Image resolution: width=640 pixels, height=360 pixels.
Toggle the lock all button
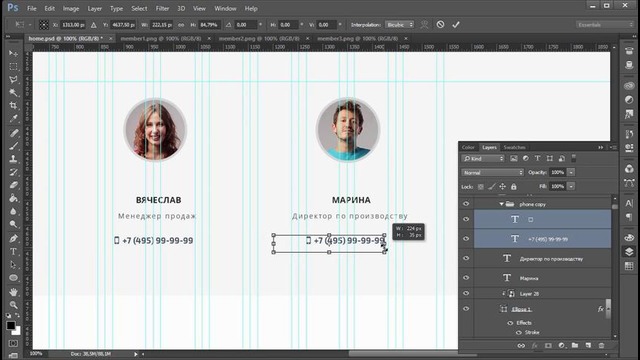coord(513,187)
